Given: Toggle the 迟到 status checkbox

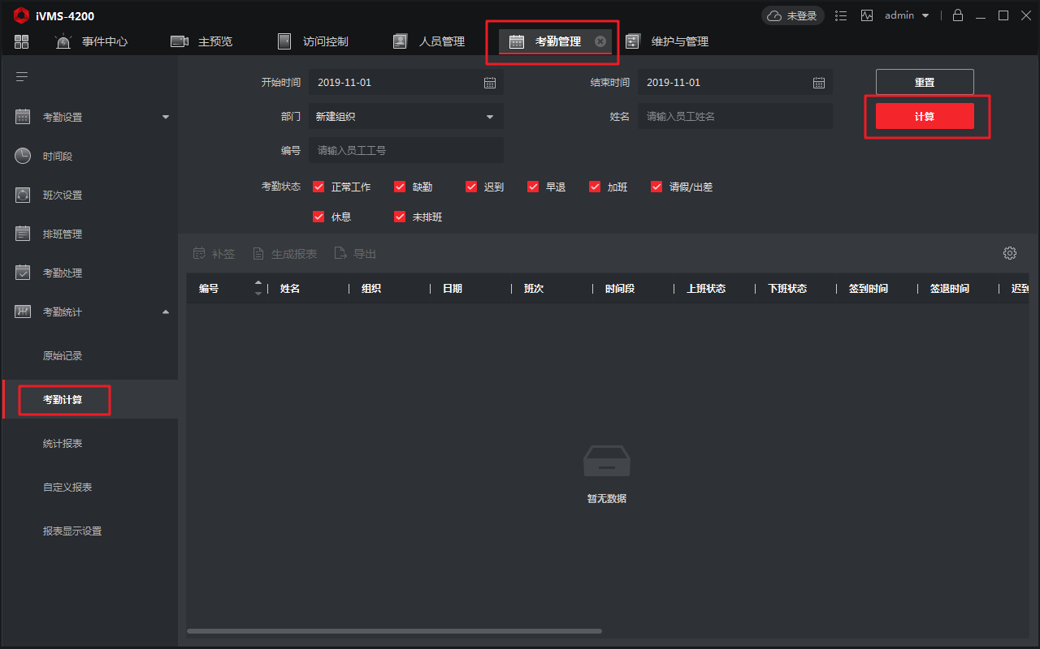Looking at the screenshot, I should pos(471,187).
